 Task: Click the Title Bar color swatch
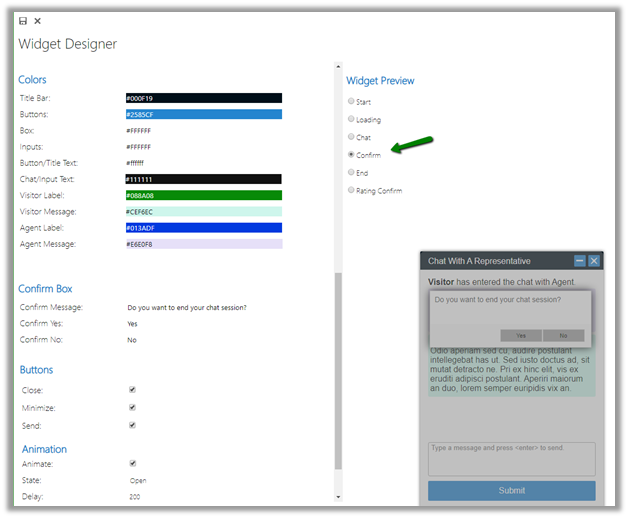(x=203, y=98)
